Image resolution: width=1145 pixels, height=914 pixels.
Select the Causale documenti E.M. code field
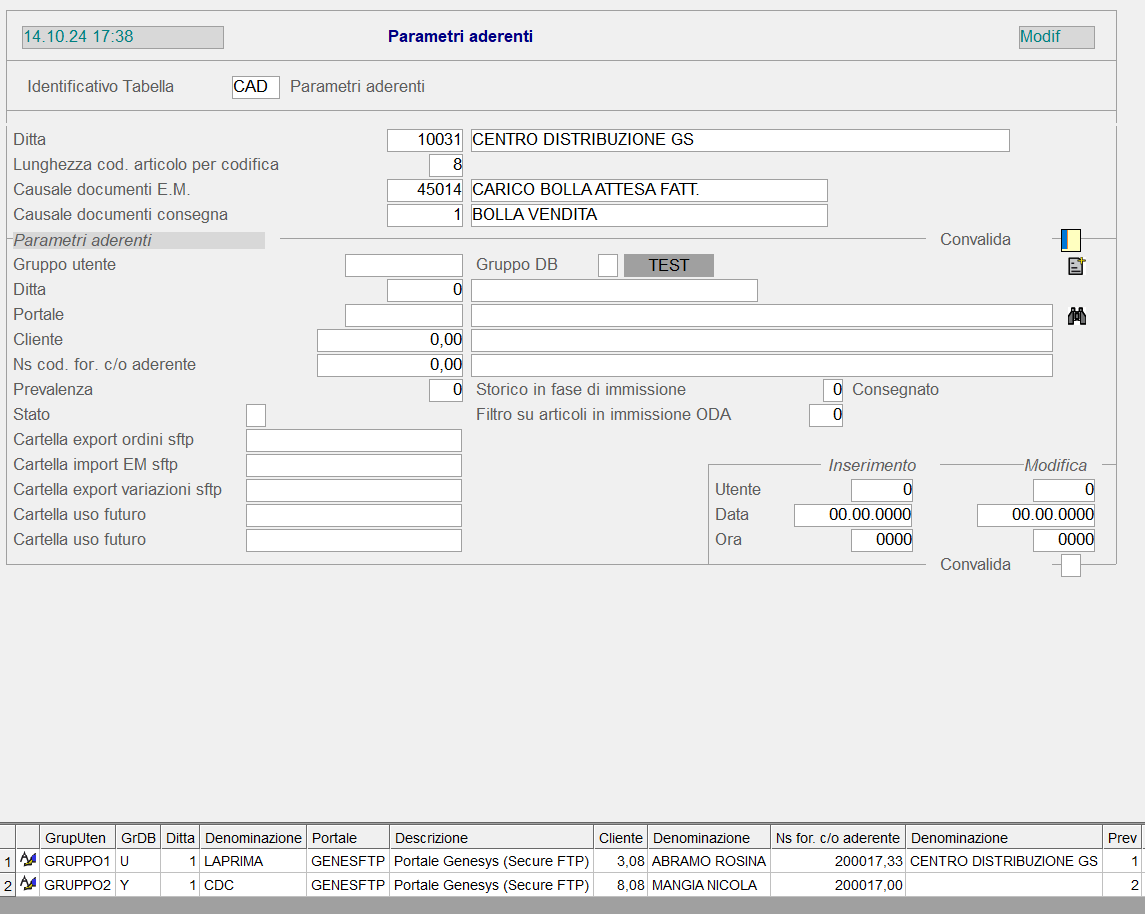point(425,190)
